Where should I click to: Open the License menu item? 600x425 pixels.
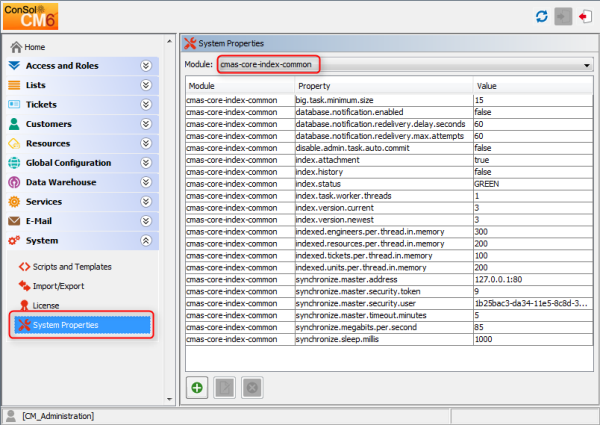(46, 305)
